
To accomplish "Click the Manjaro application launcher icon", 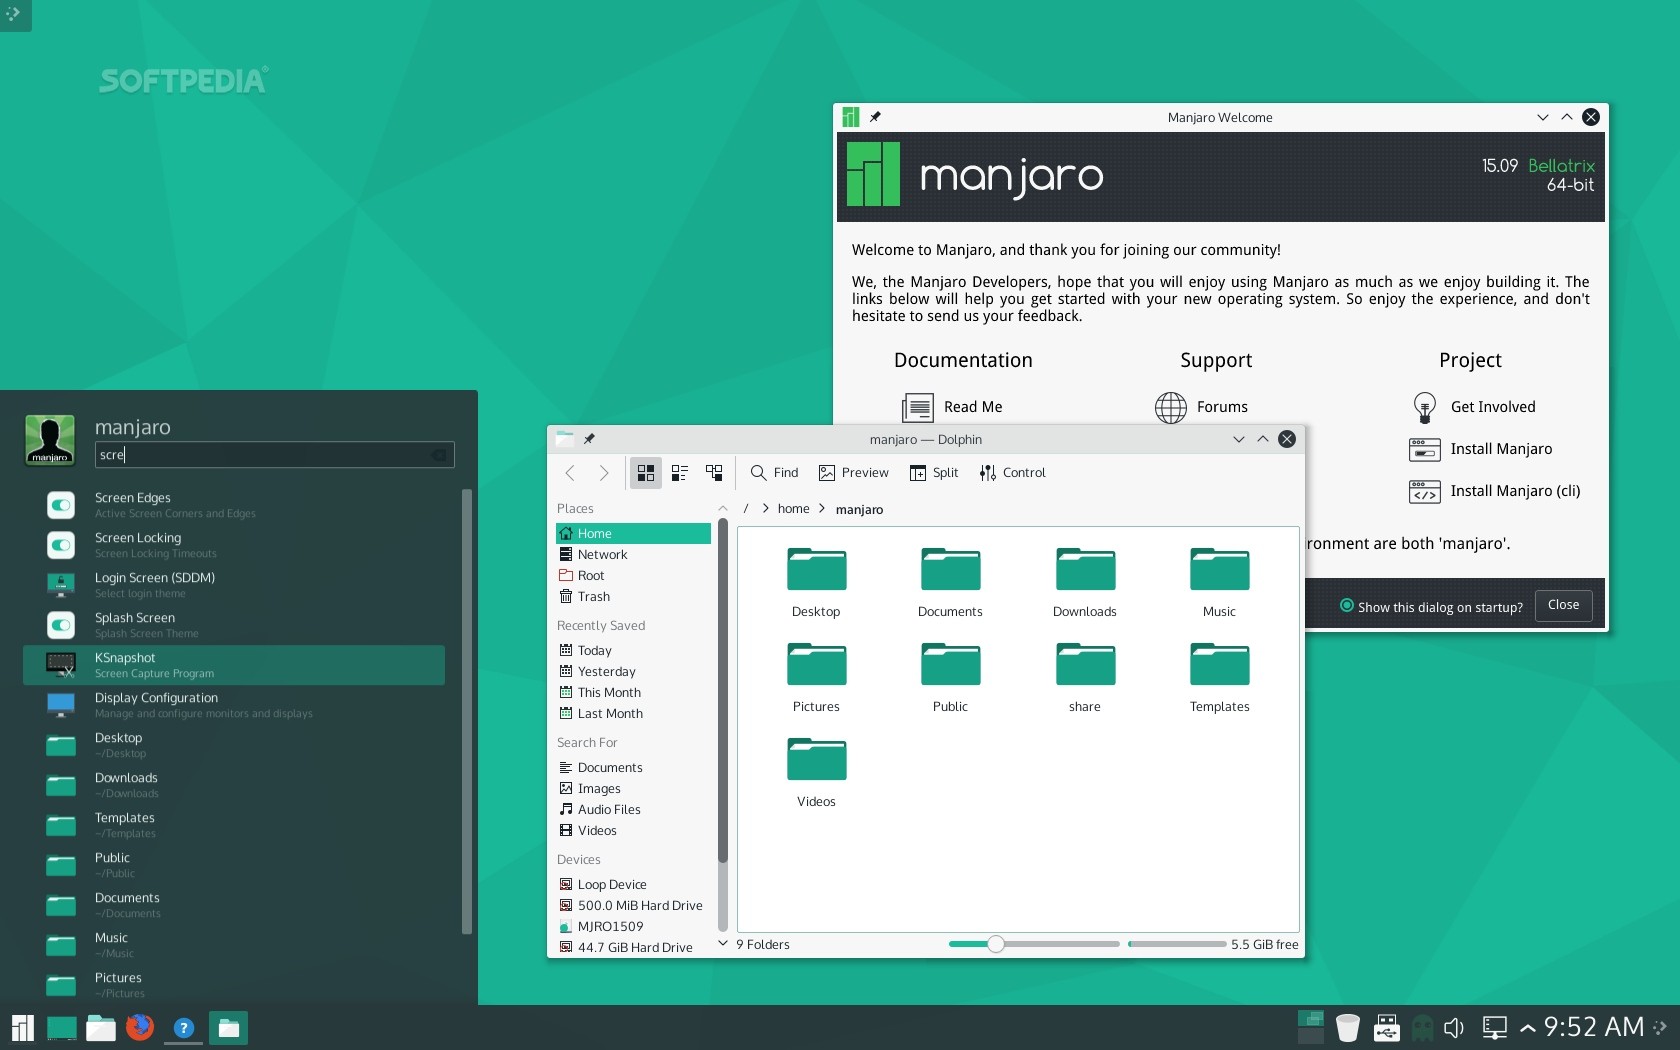I will [22, 1027].
